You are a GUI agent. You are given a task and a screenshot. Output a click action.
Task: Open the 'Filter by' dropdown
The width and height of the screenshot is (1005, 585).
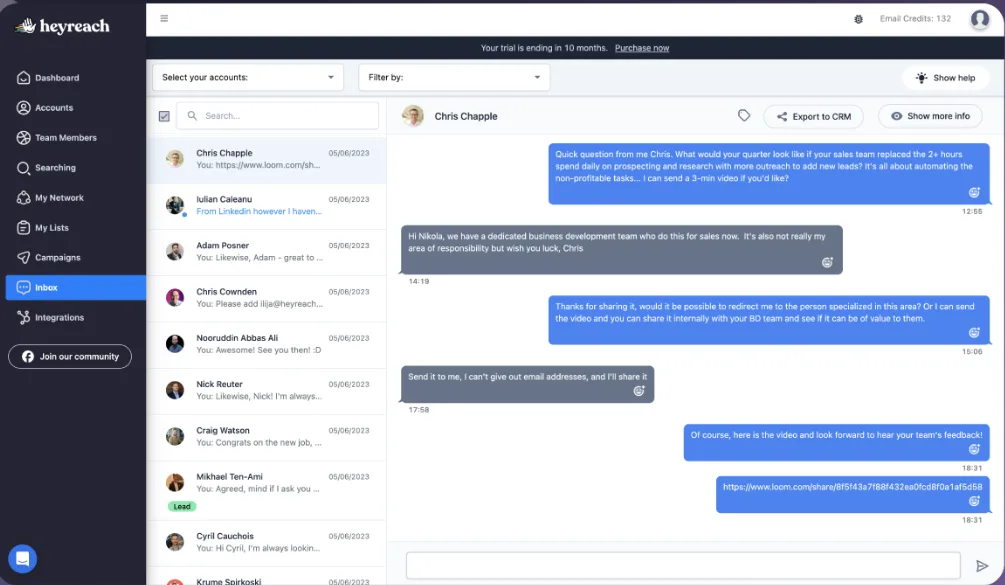tap(454, 78)
